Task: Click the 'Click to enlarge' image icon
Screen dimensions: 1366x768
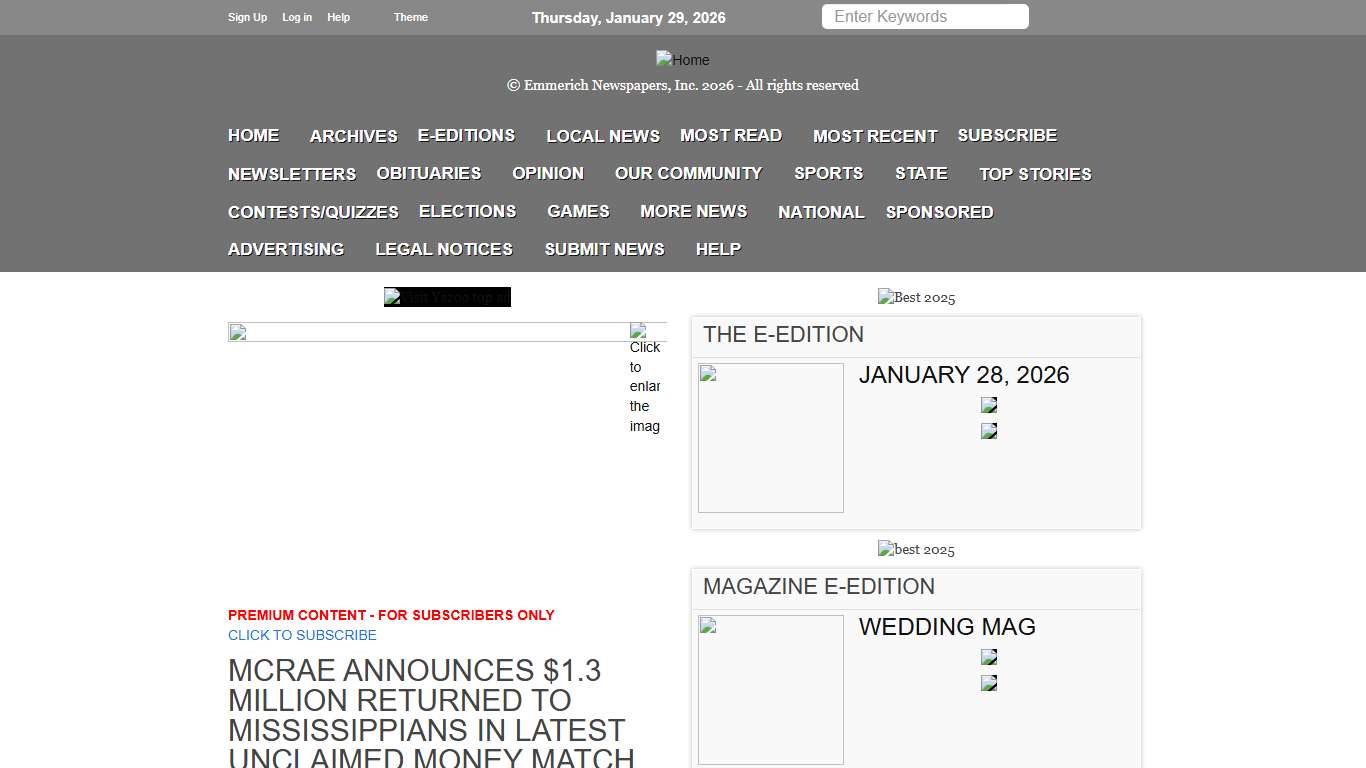Action: (645, 378)
